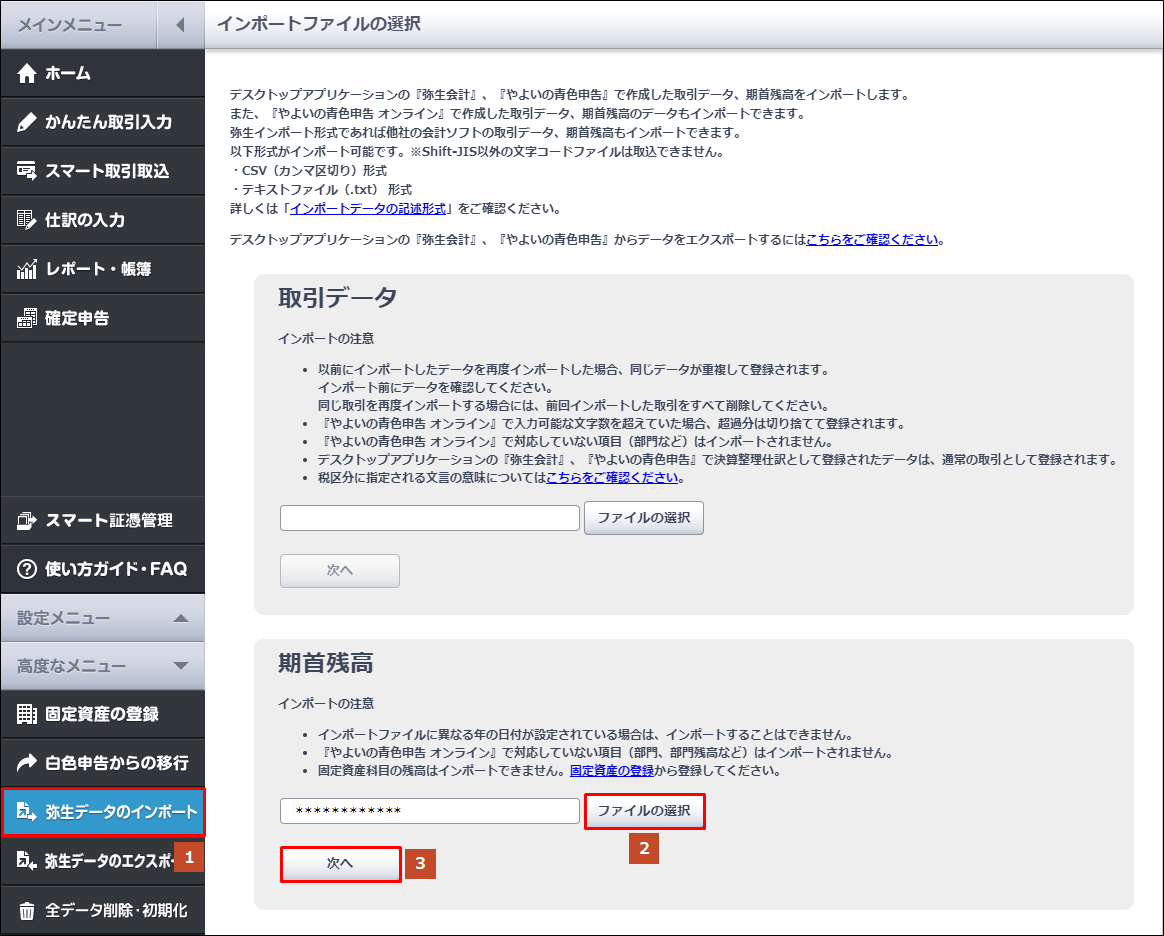Click the 期首残高 section heading
This screenshot has height=936, width=1164.
tap(326, 663)
